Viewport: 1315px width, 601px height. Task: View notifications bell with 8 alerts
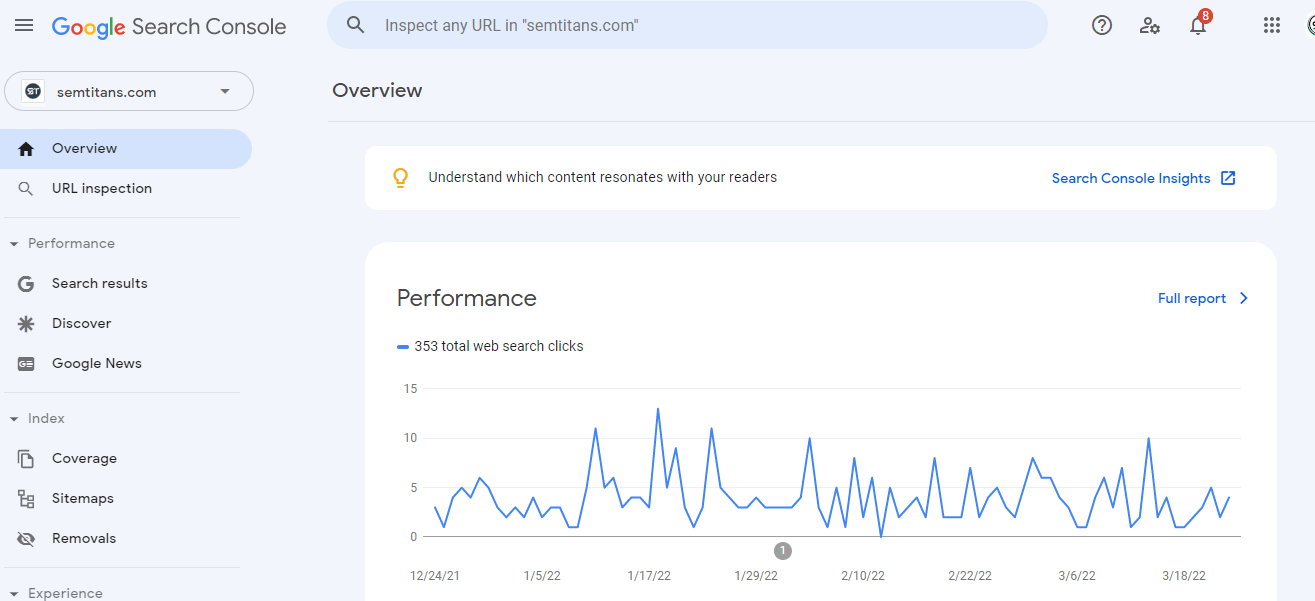point(1198,25)
